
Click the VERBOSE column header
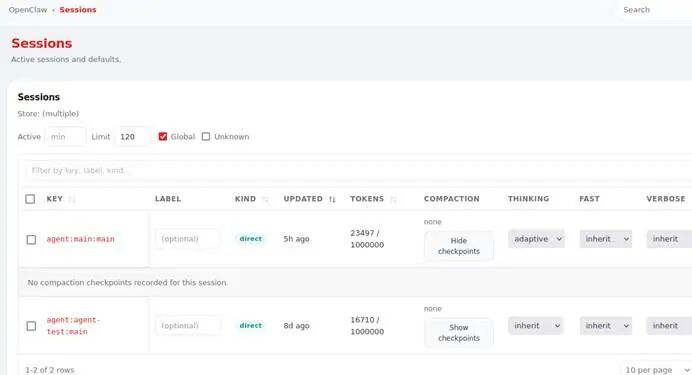(x=666, y=199)
